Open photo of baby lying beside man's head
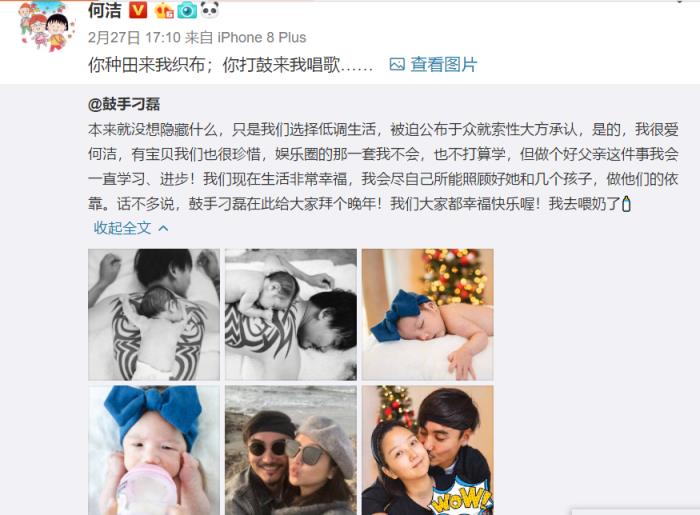700x515 pixels. click(x=291, y=314)
